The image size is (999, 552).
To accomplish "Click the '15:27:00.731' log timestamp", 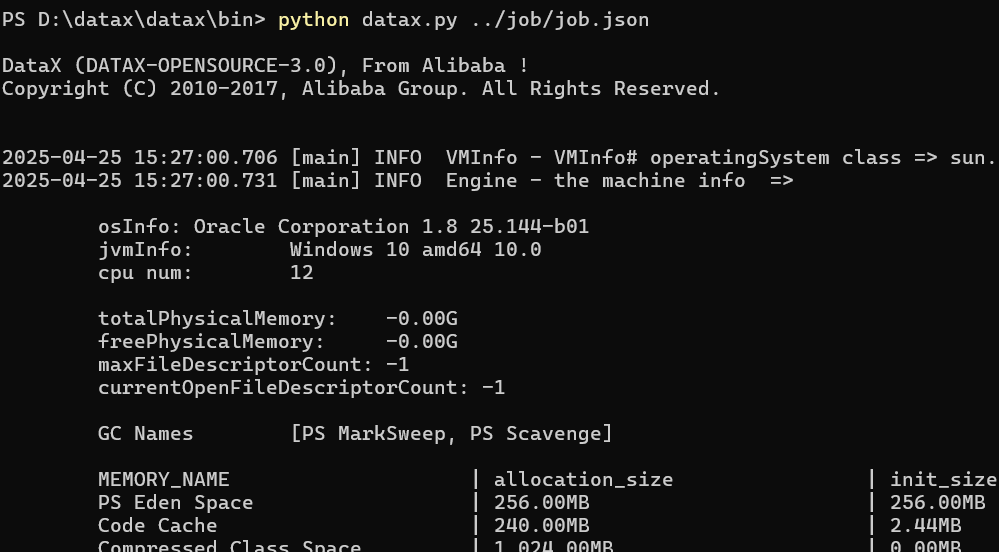I will (206, 180).
